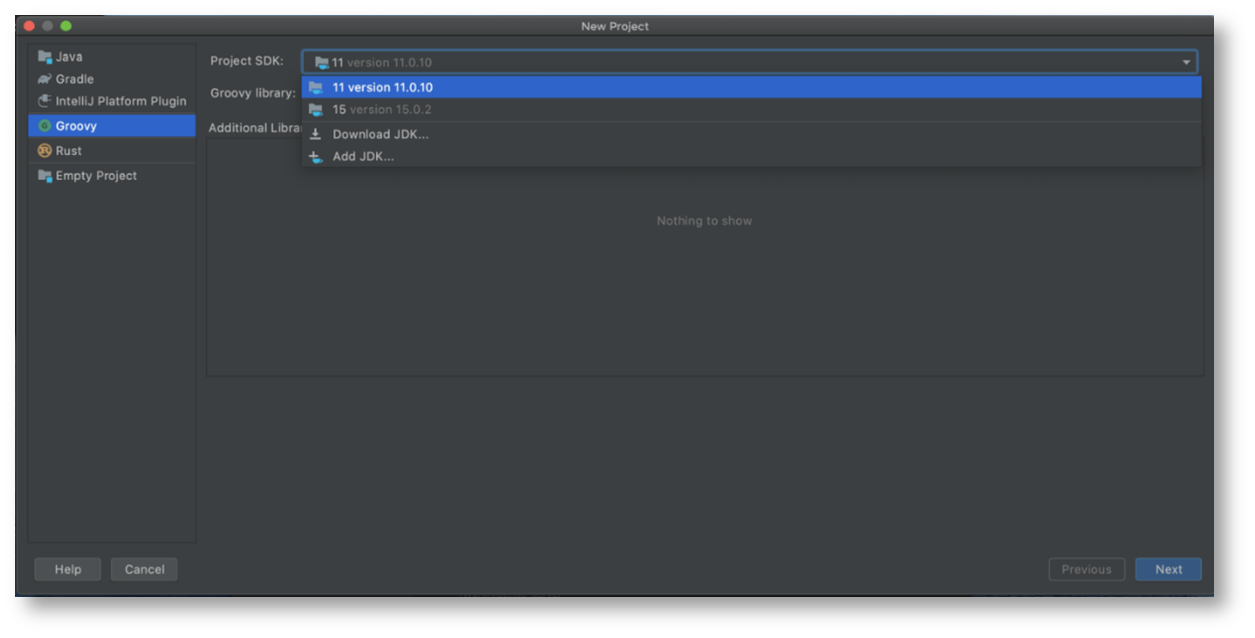
Task: Choose Add JDK... option
Action: 751,156
